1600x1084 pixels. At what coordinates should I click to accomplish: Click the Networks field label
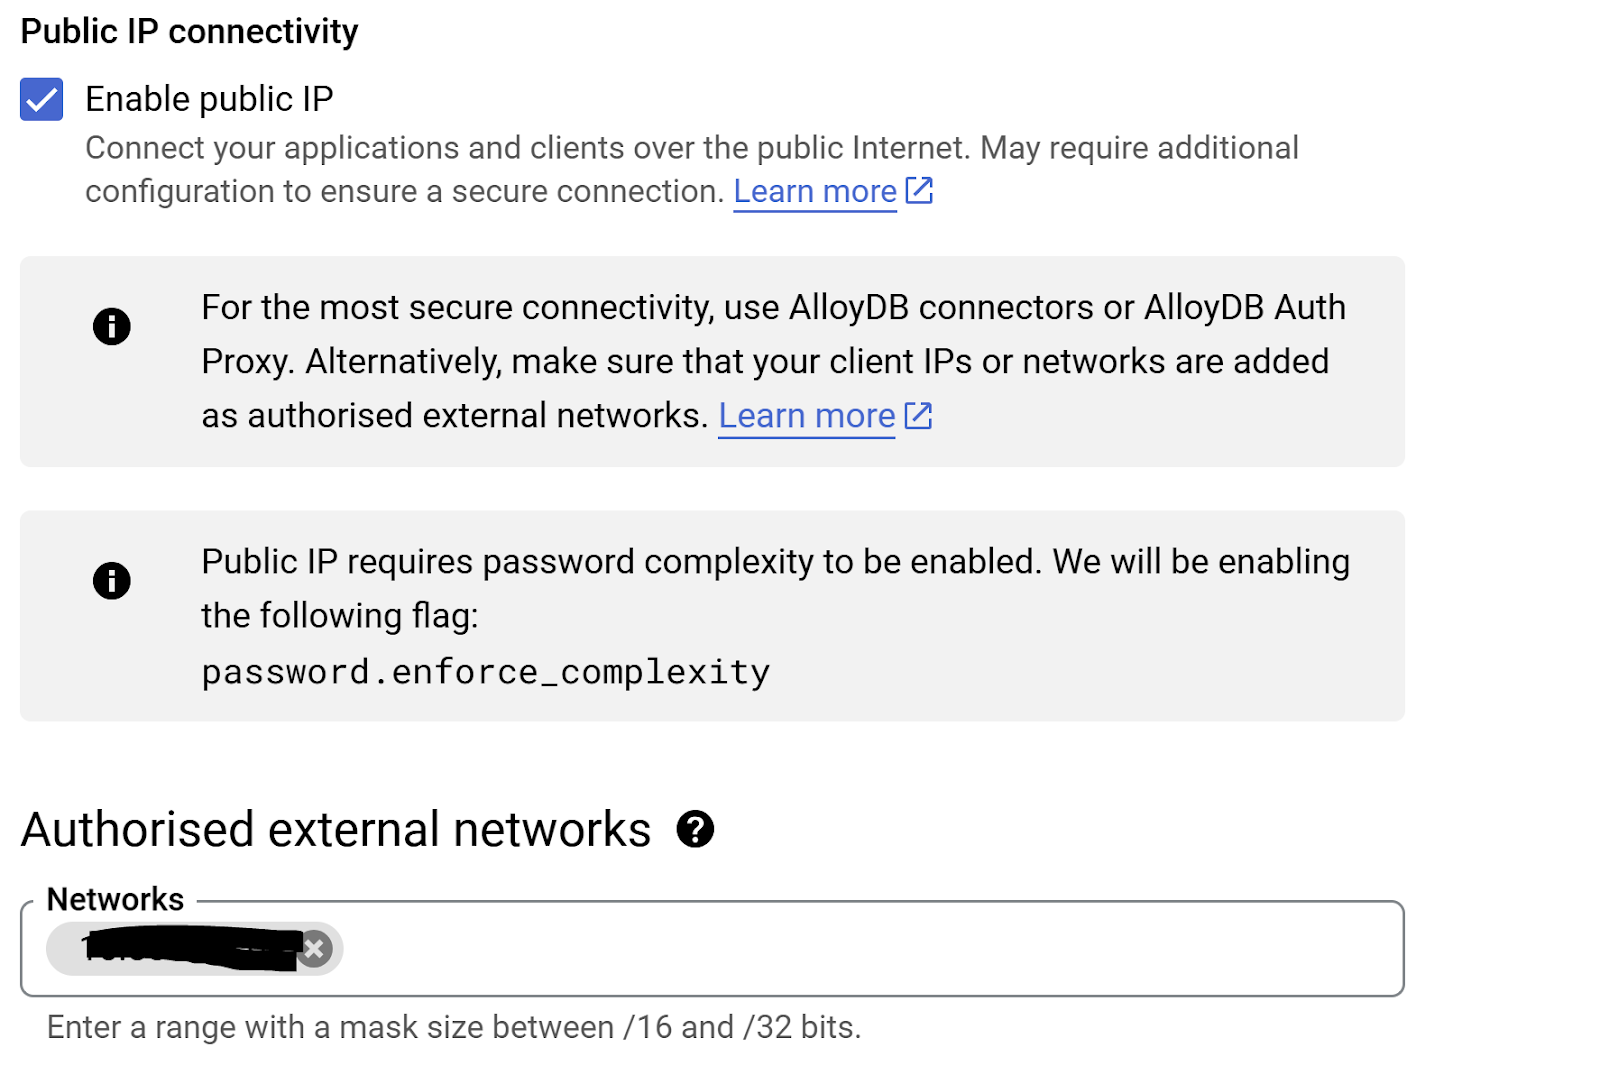click(115, 899)
